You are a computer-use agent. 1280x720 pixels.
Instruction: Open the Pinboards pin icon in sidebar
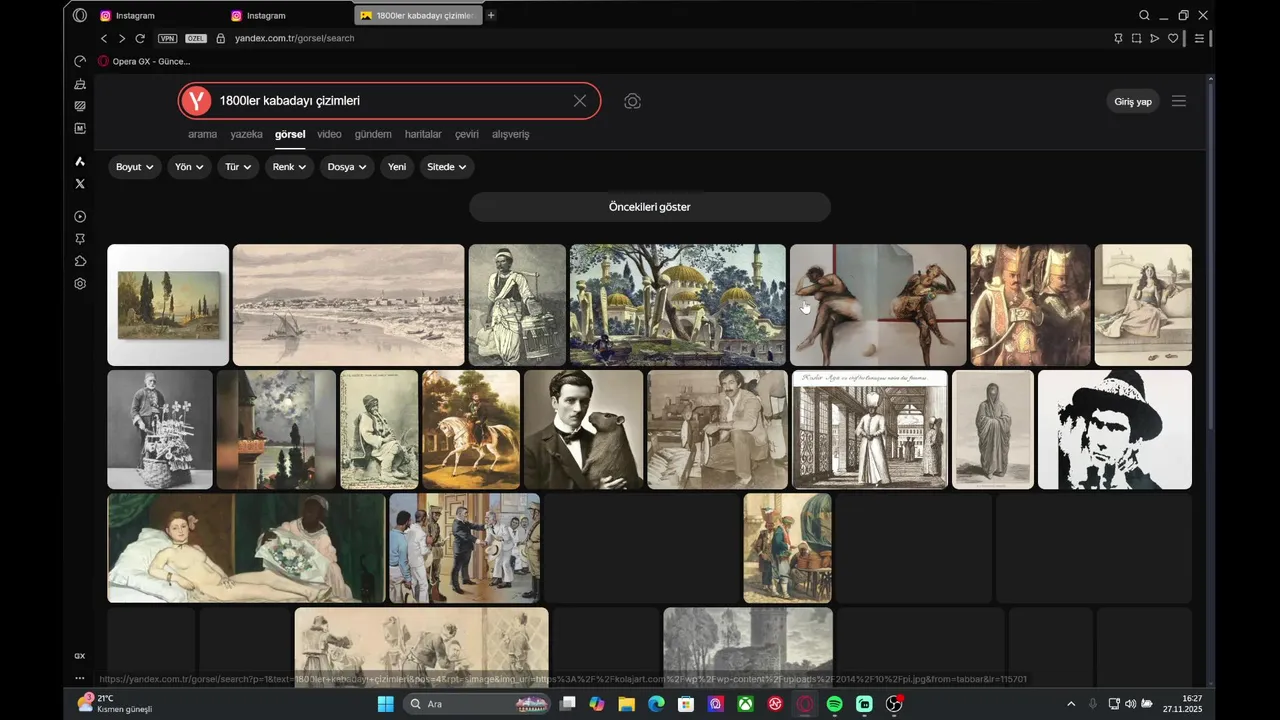(x=80, y=239)
